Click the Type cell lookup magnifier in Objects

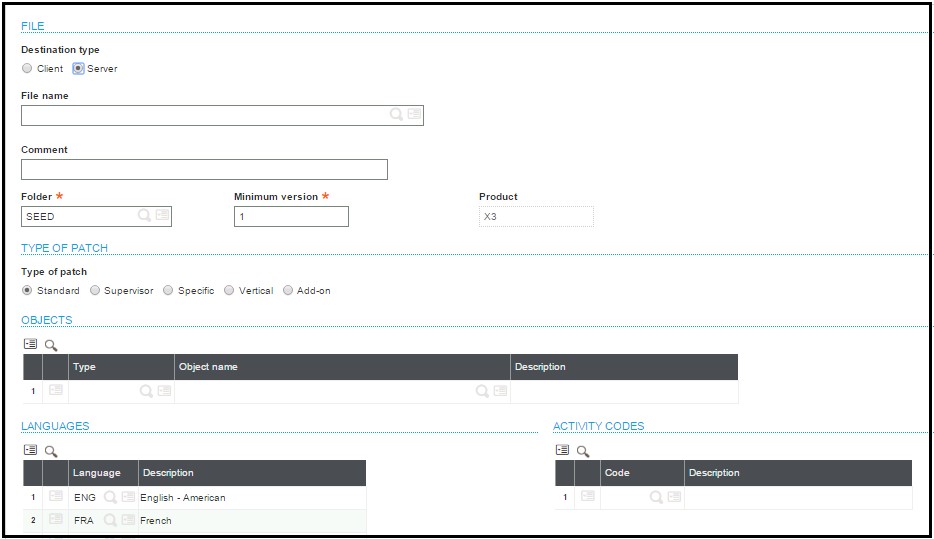[x=146, y=391]
